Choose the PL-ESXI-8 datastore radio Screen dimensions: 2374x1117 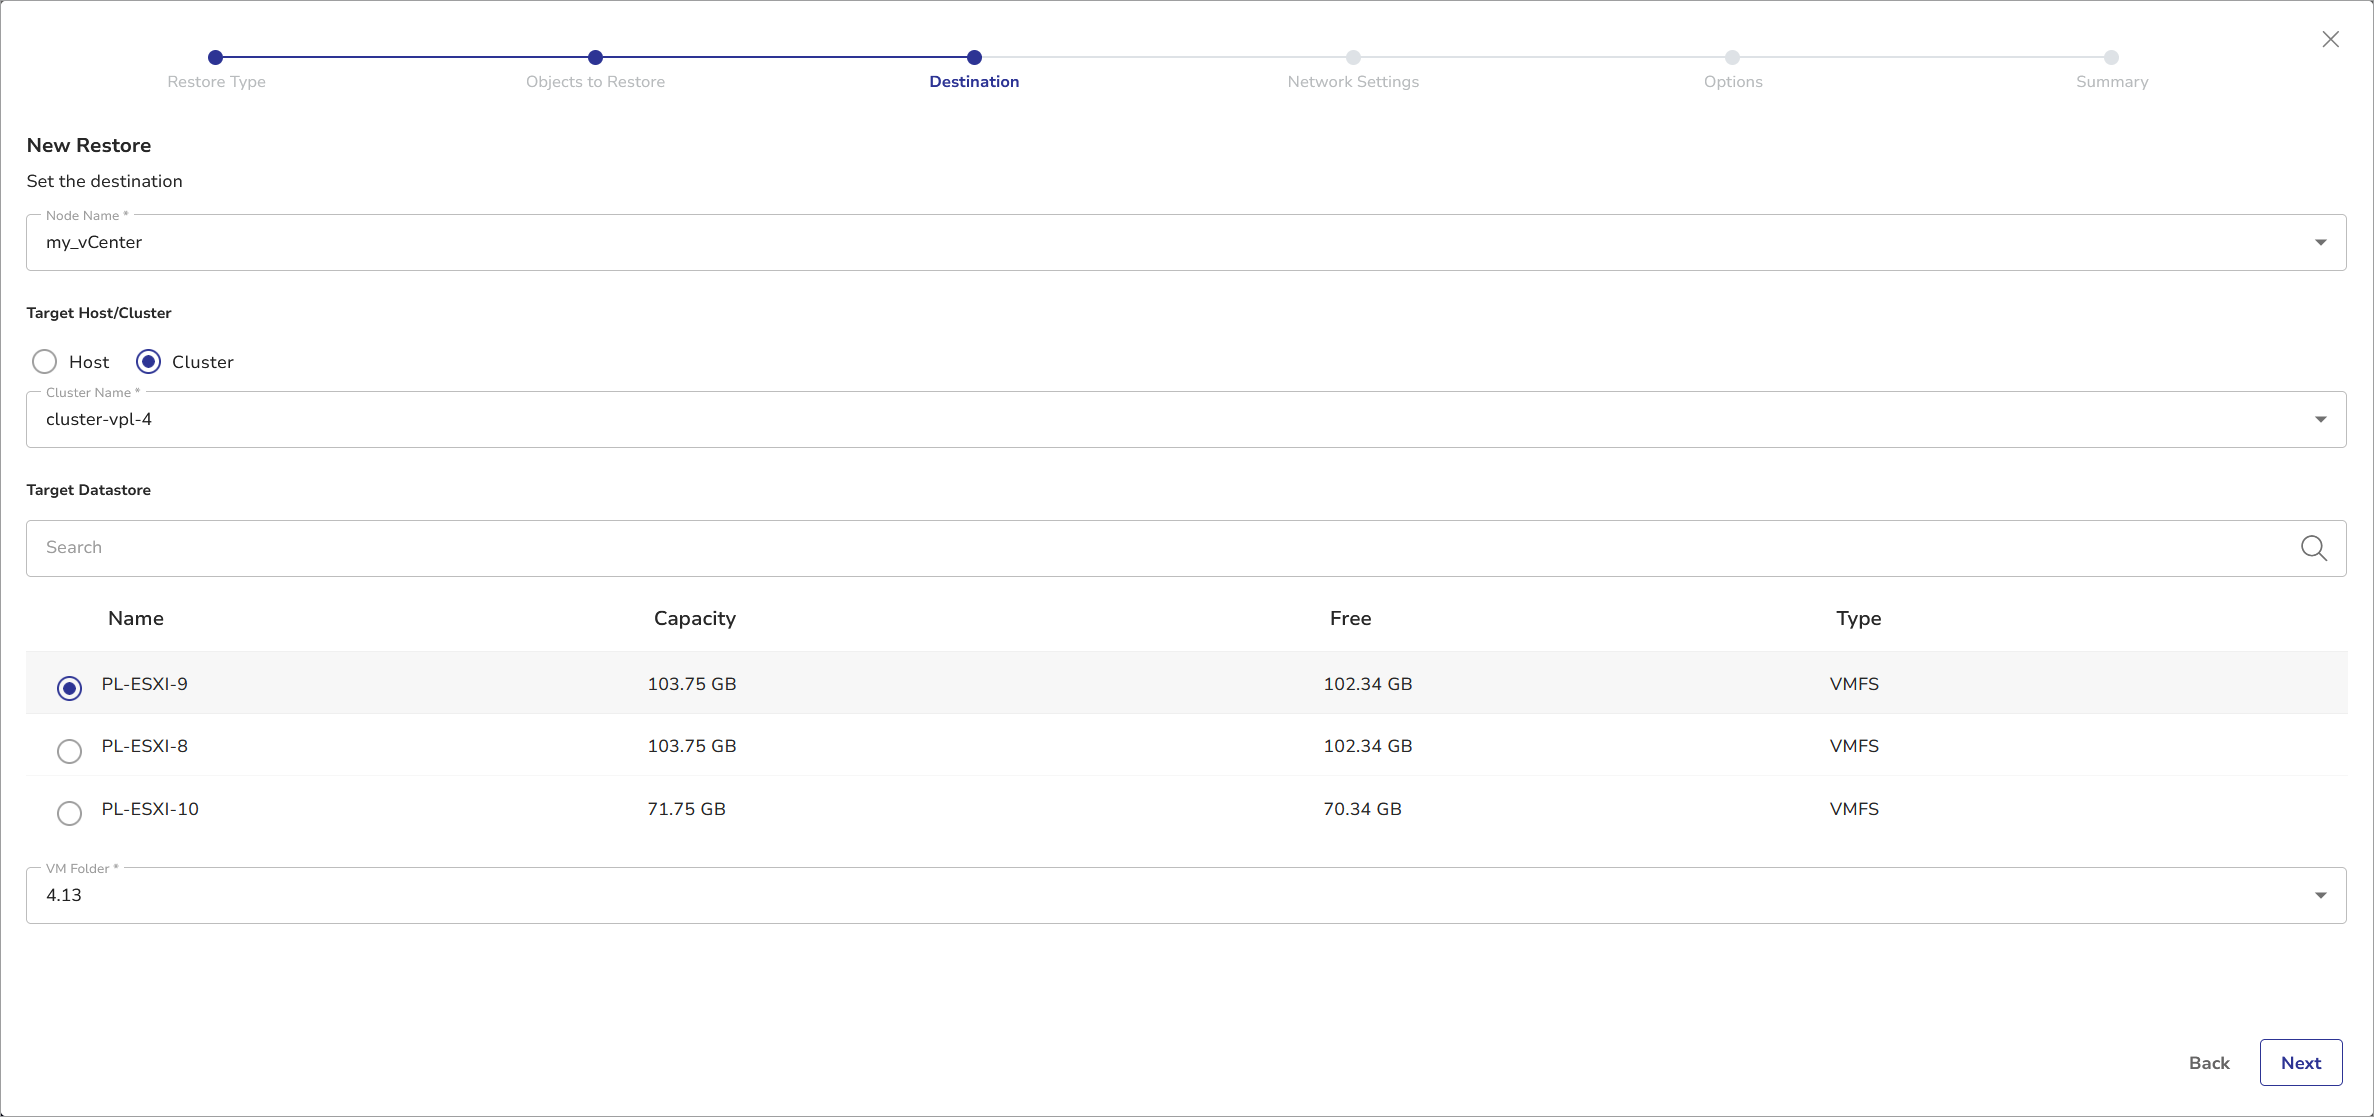69,751
